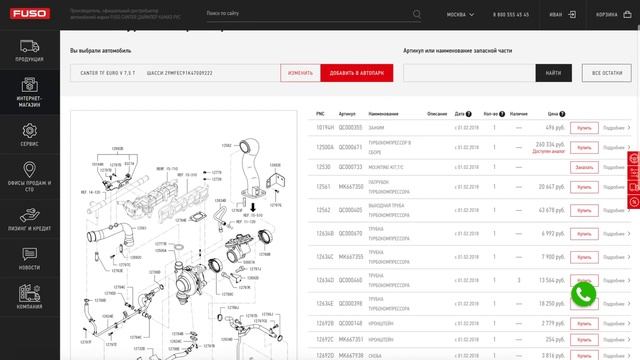
Task: Click the PNC column header
Action: tap(320, 114)
